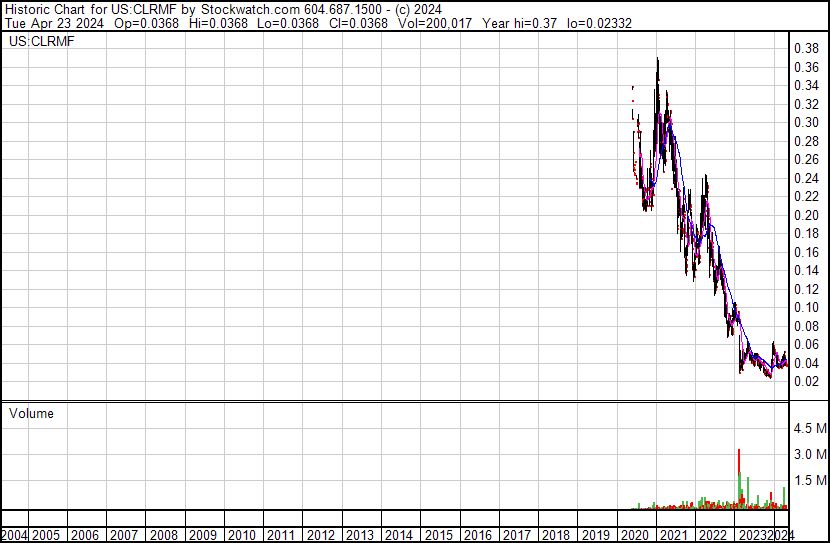Click the 2013 year label on time axis
This screenshot has height=543, width=830.
(x=360, y=536)
